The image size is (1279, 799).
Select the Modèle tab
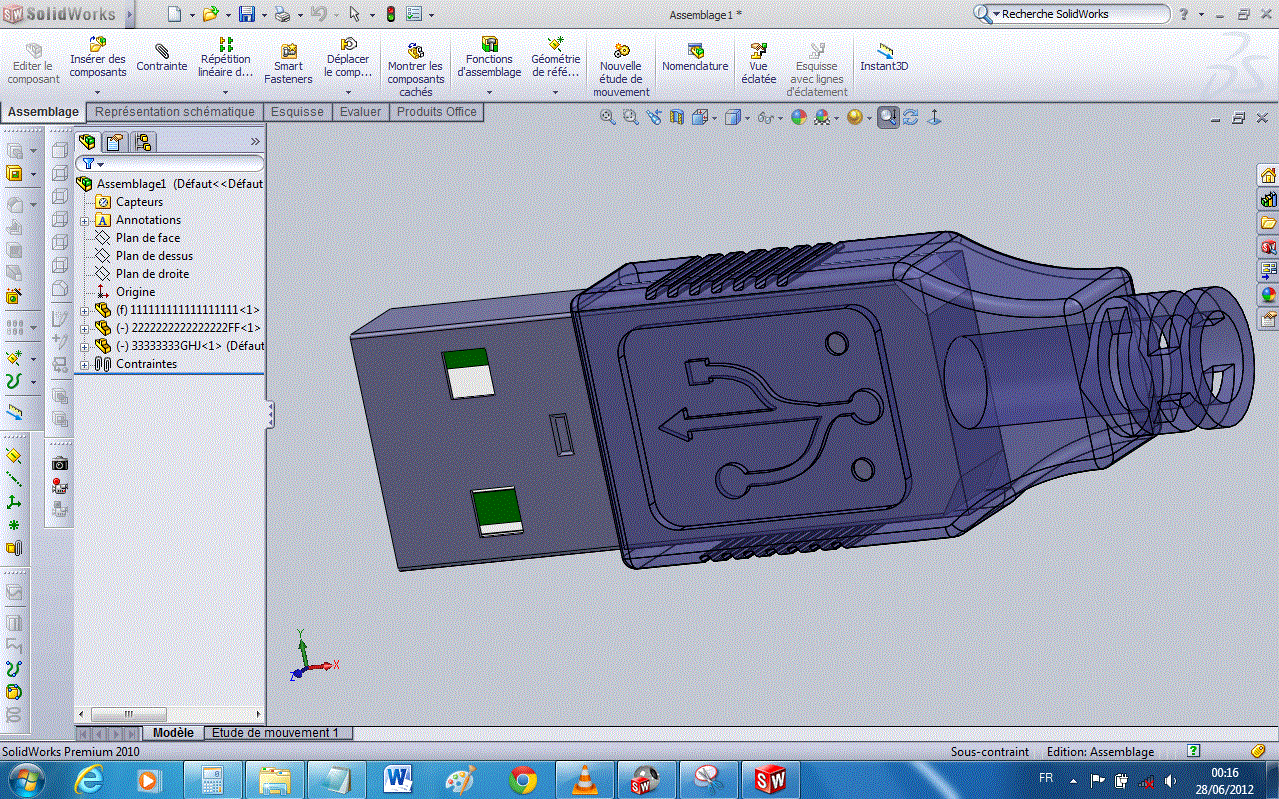pyautogui.click(x=173, y=733)
